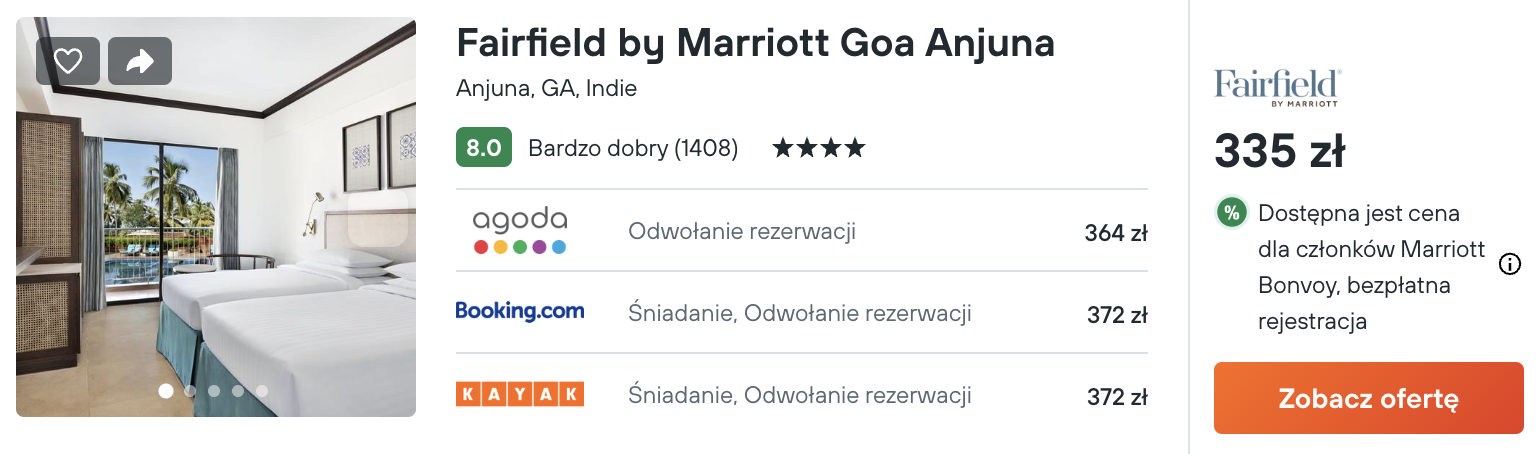Choose the Booking.com offer for 372 zł
The width and height of the screenshot is (1536, 454).
point(802,313)
